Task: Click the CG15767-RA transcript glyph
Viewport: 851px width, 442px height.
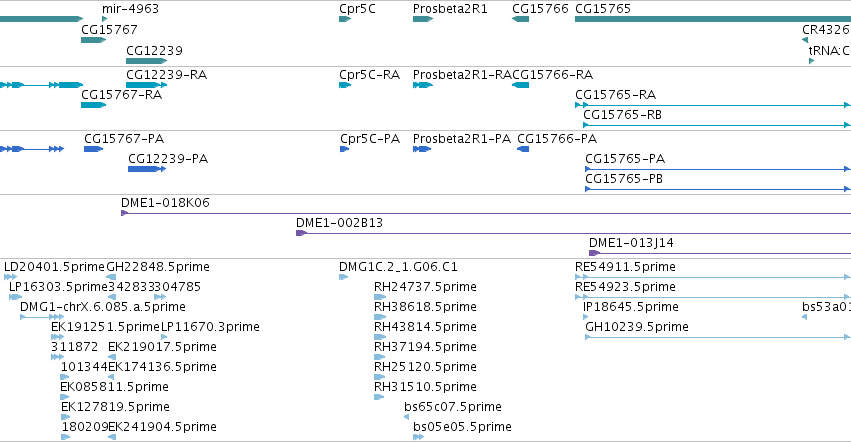Action: click(93, 105)
